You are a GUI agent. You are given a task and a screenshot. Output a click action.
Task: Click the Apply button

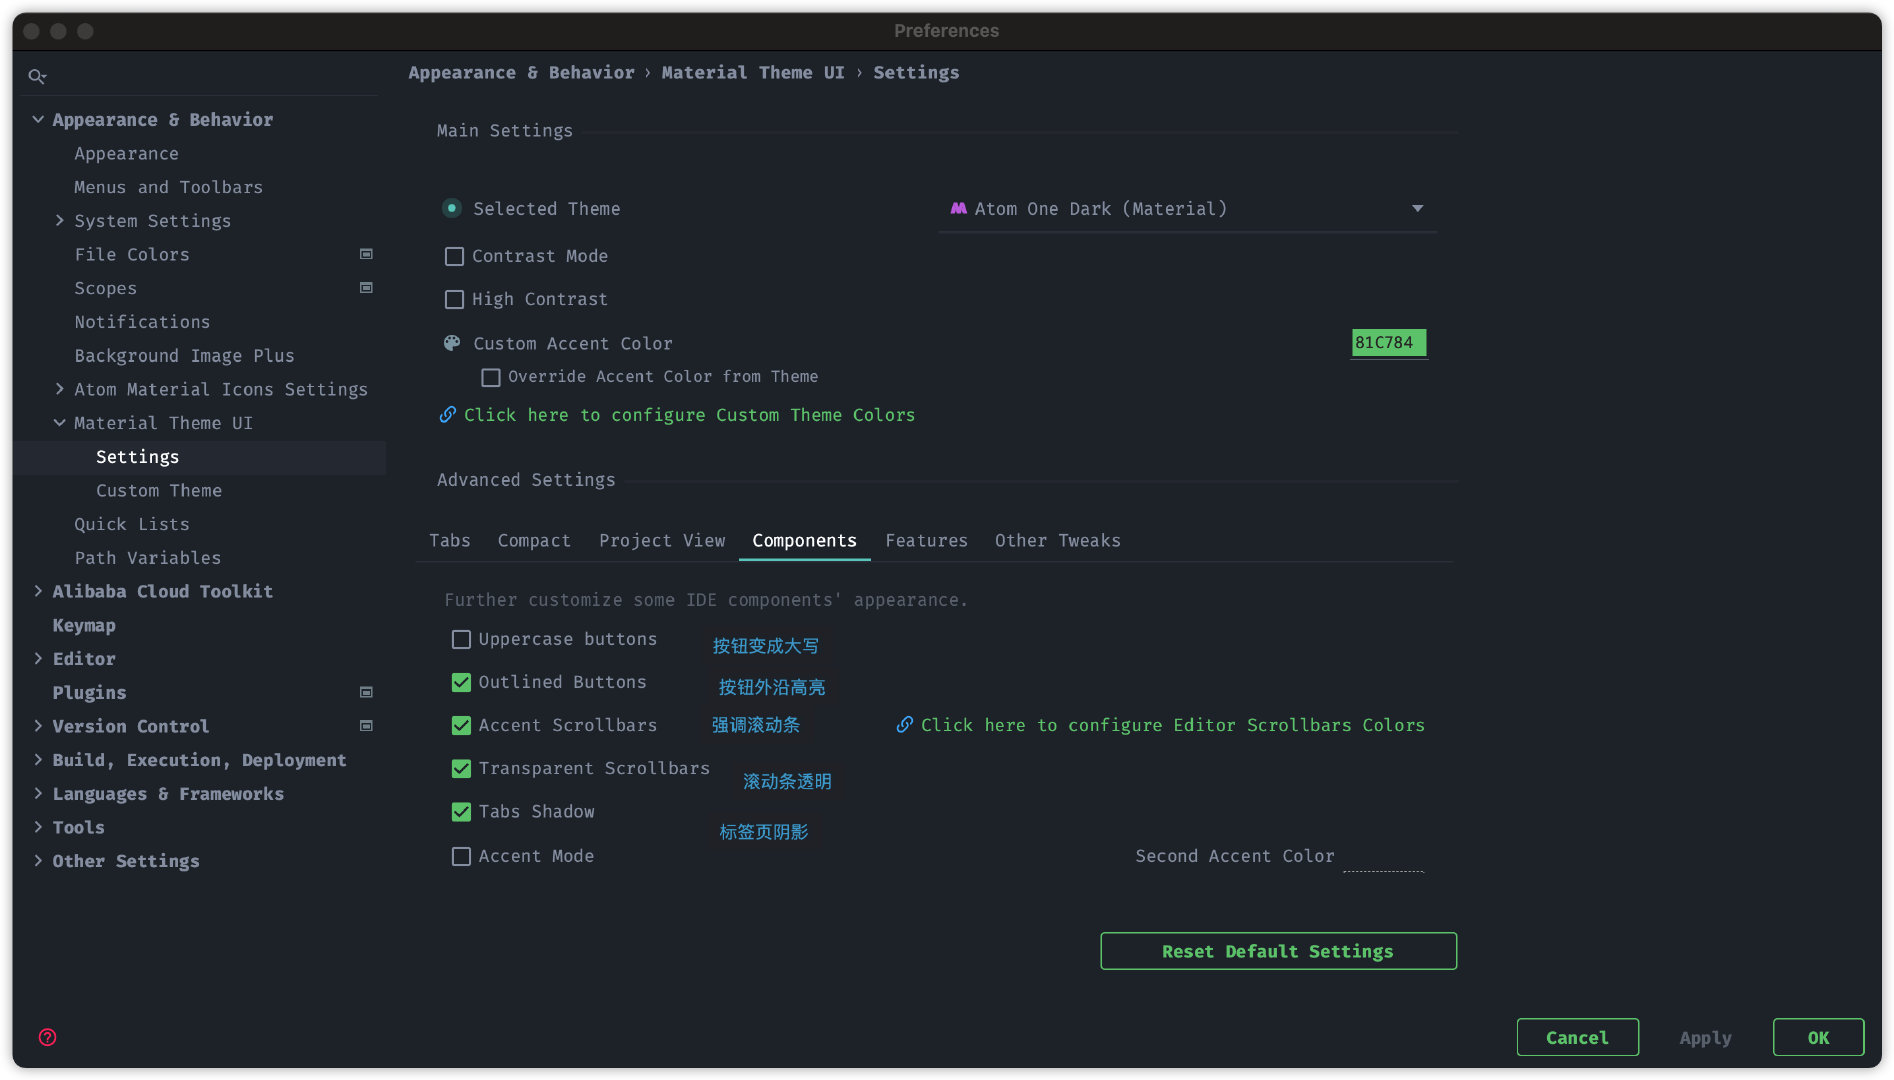pos(1705,1037)
